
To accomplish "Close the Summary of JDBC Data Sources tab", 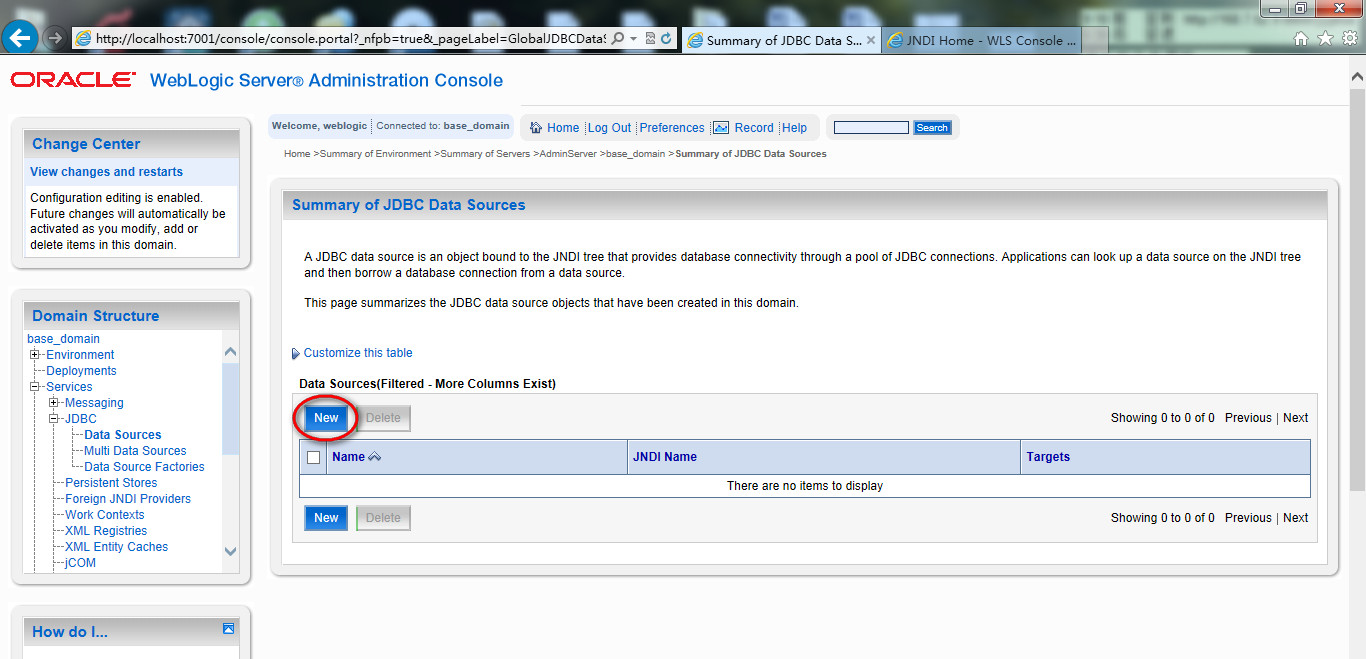I will [871, 40].
